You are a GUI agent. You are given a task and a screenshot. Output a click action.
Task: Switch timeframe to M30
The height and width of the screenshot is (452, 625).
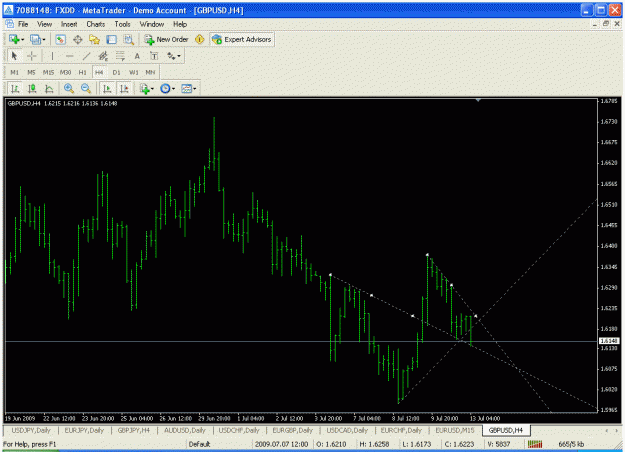pos(65,72)
